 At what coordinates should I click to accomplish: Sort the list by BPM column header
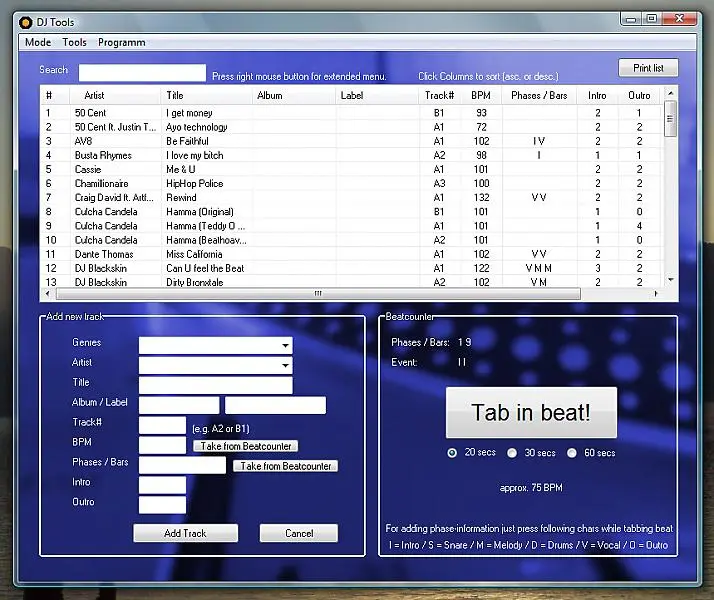[x=481, y=96]
